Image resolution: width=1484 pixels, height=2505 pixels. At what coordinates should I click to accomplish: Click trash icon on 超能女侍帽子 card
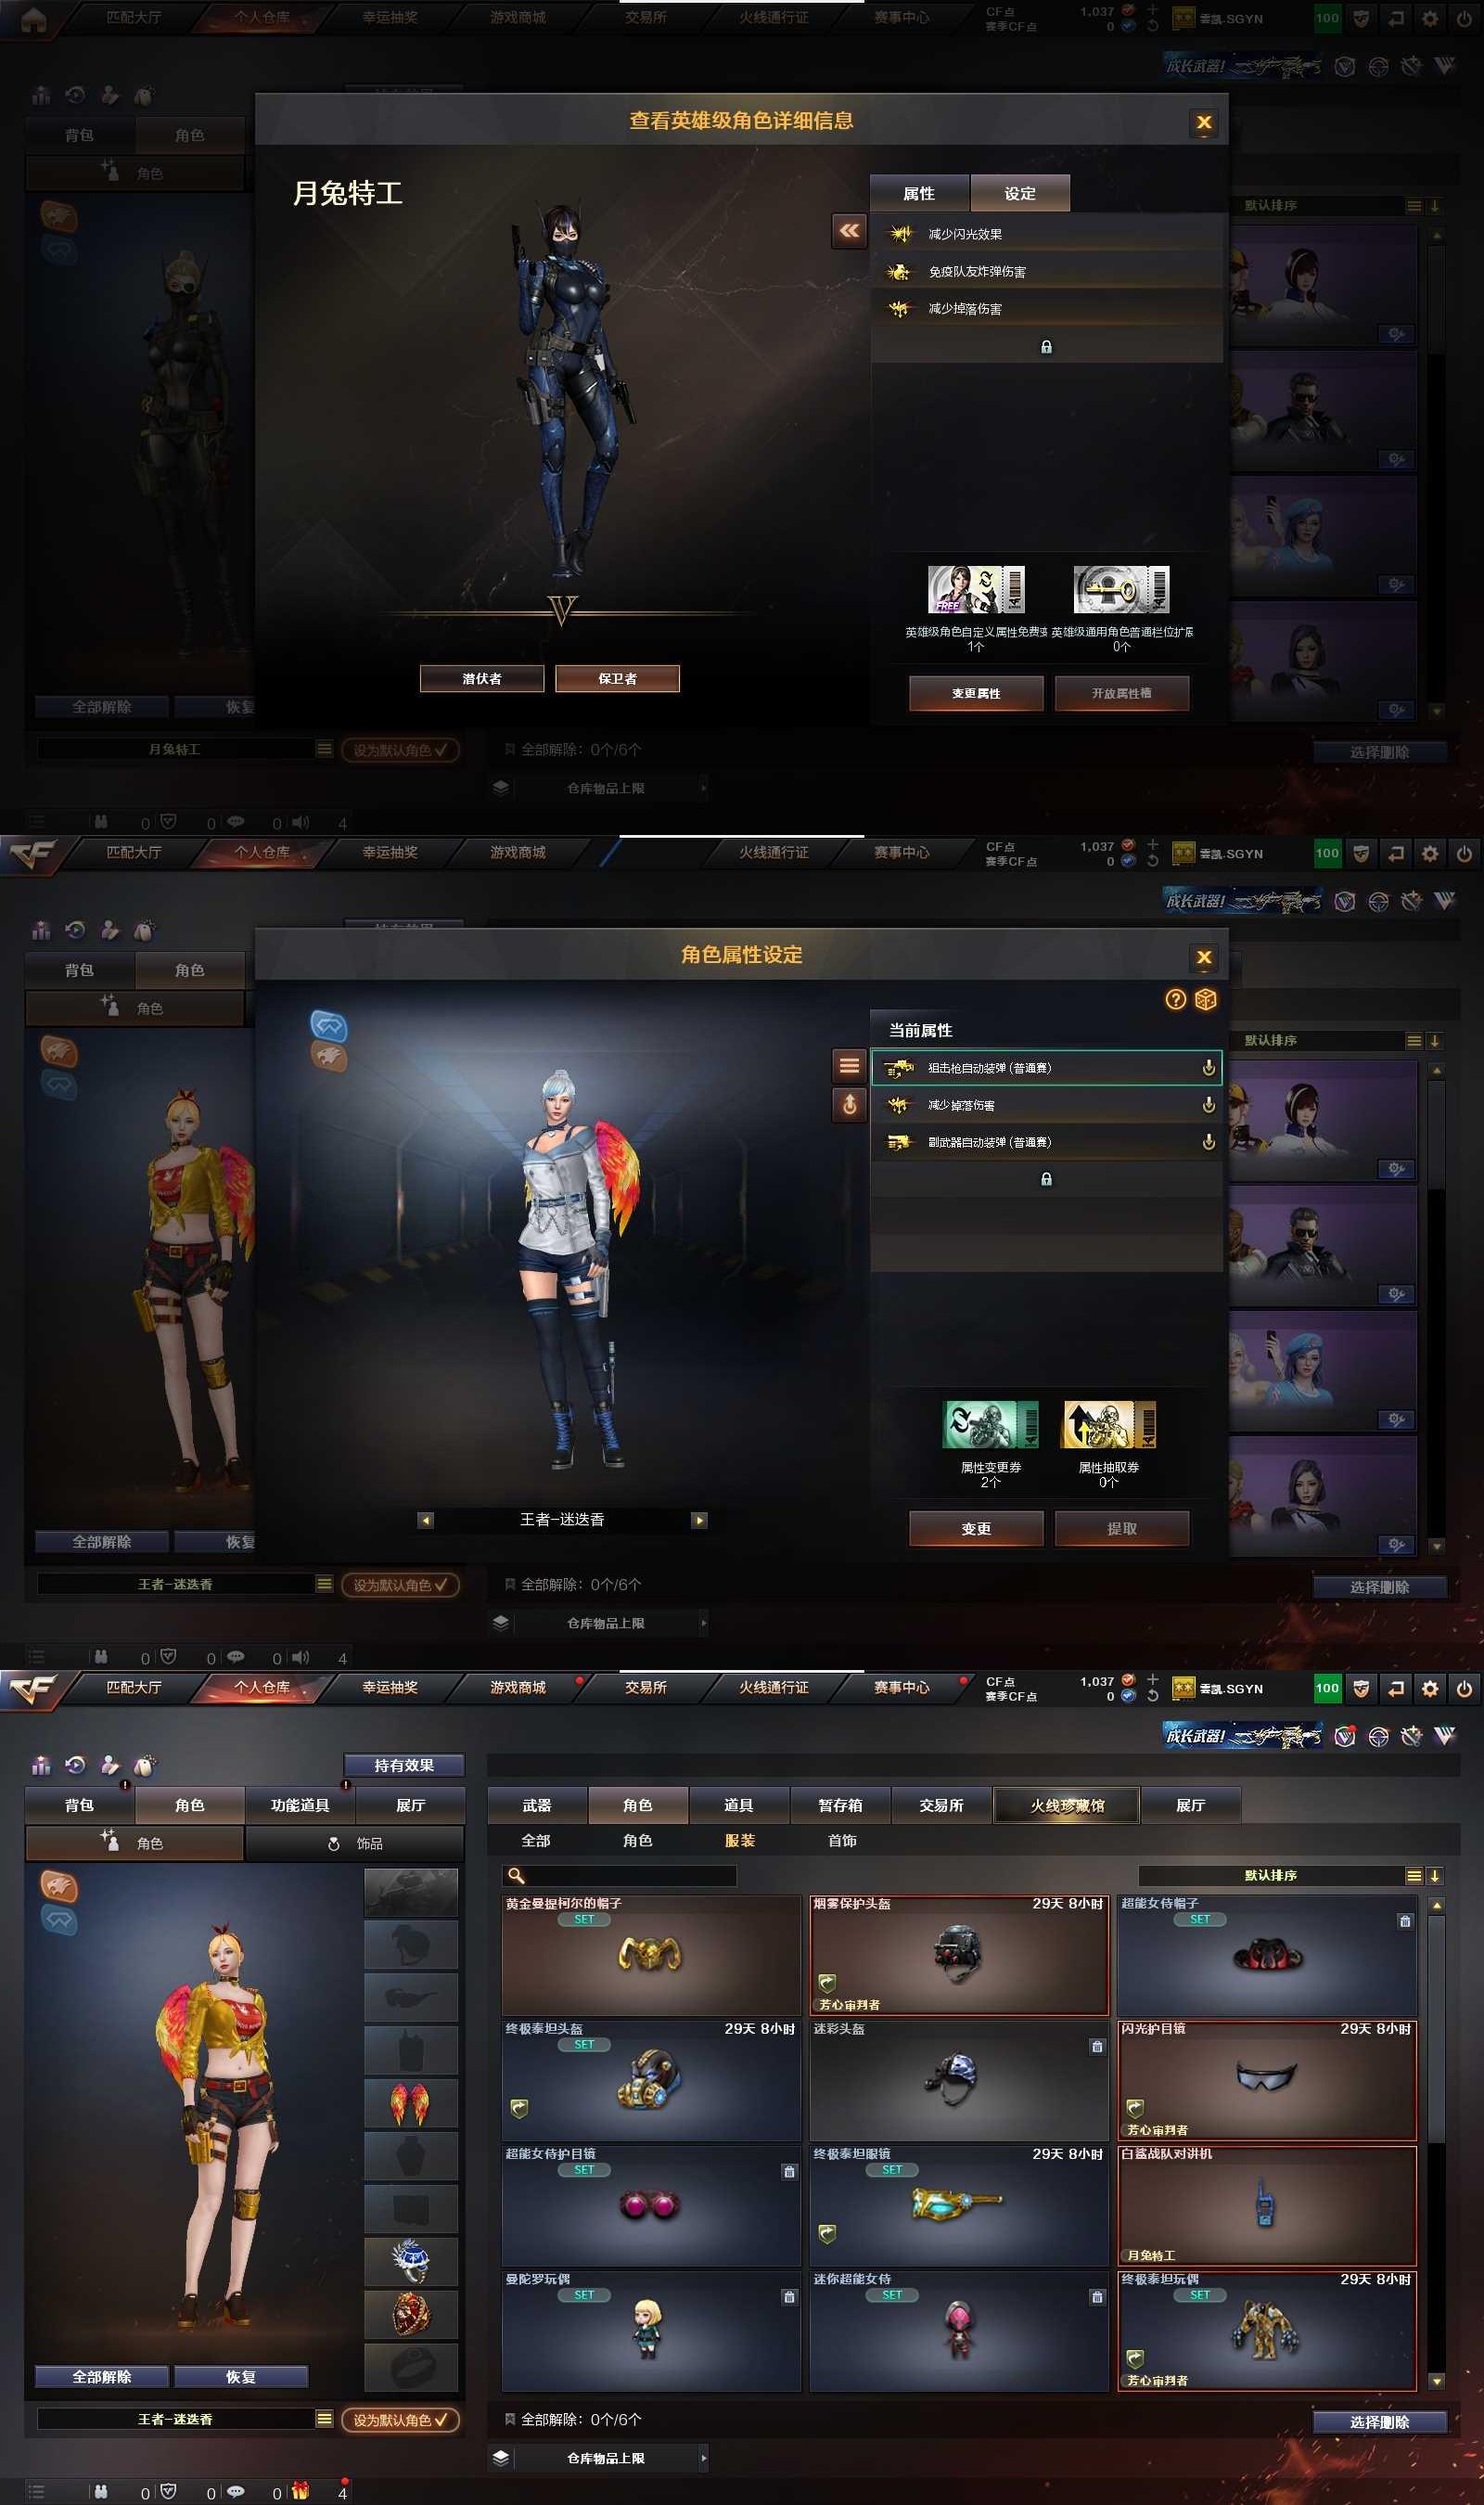tap(1405, 1921)
